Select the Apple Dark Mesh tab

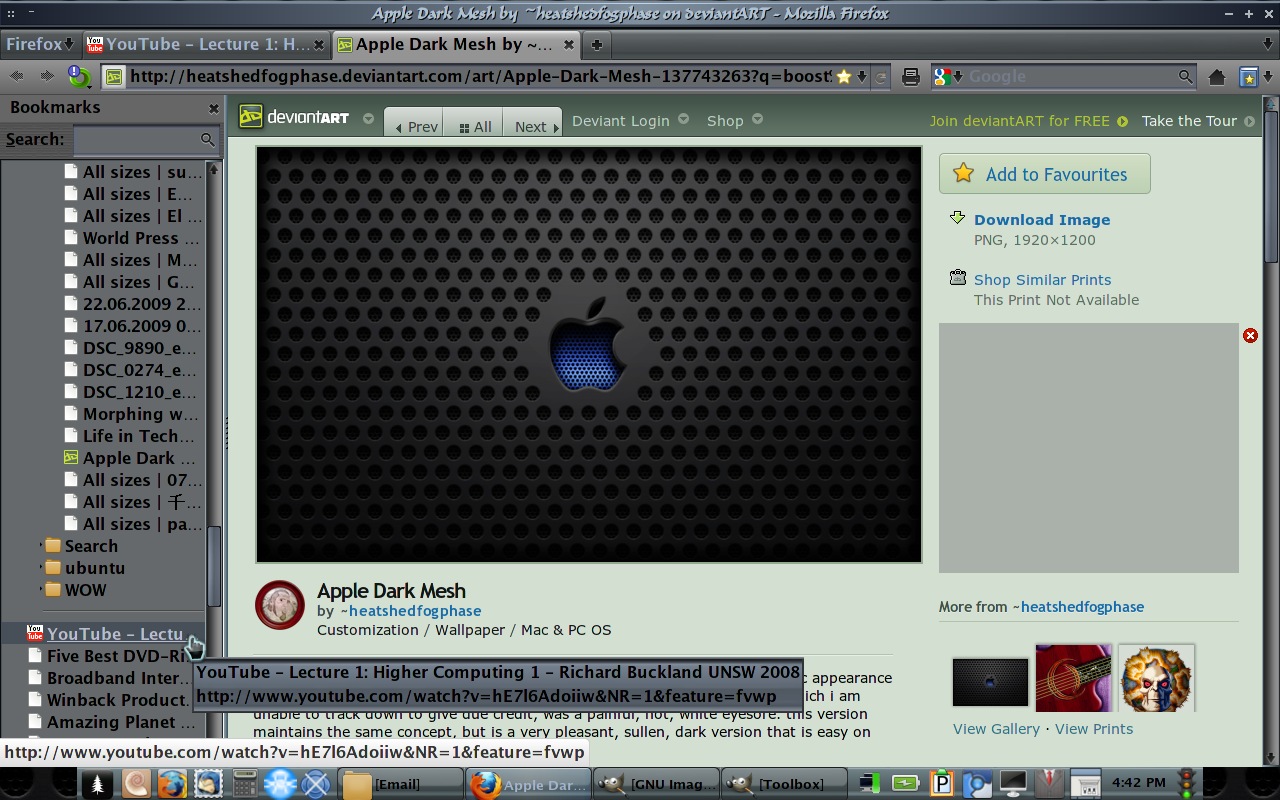pos(456,44)
